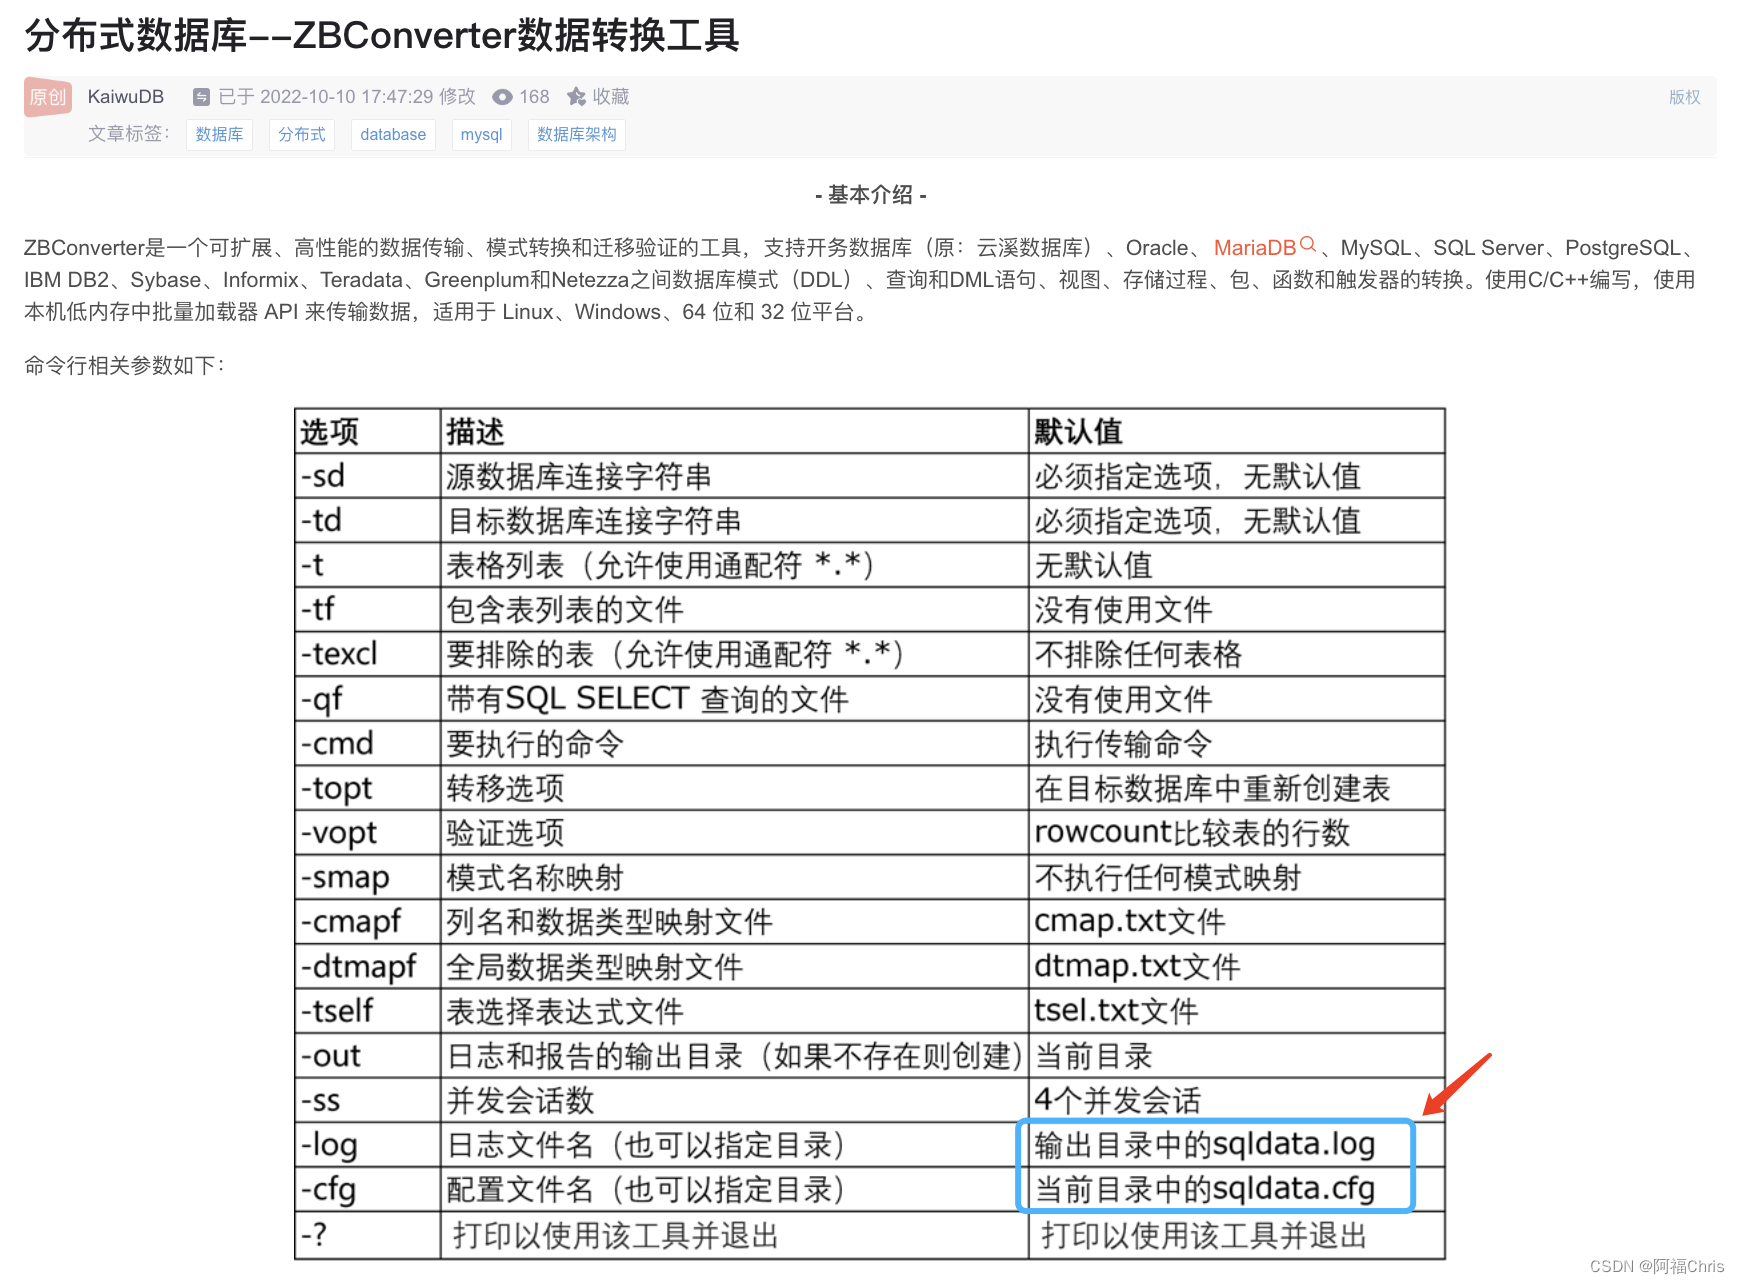1740x1284 pixels.
Task: Click the -cfg option cell
Action: 368,1189
